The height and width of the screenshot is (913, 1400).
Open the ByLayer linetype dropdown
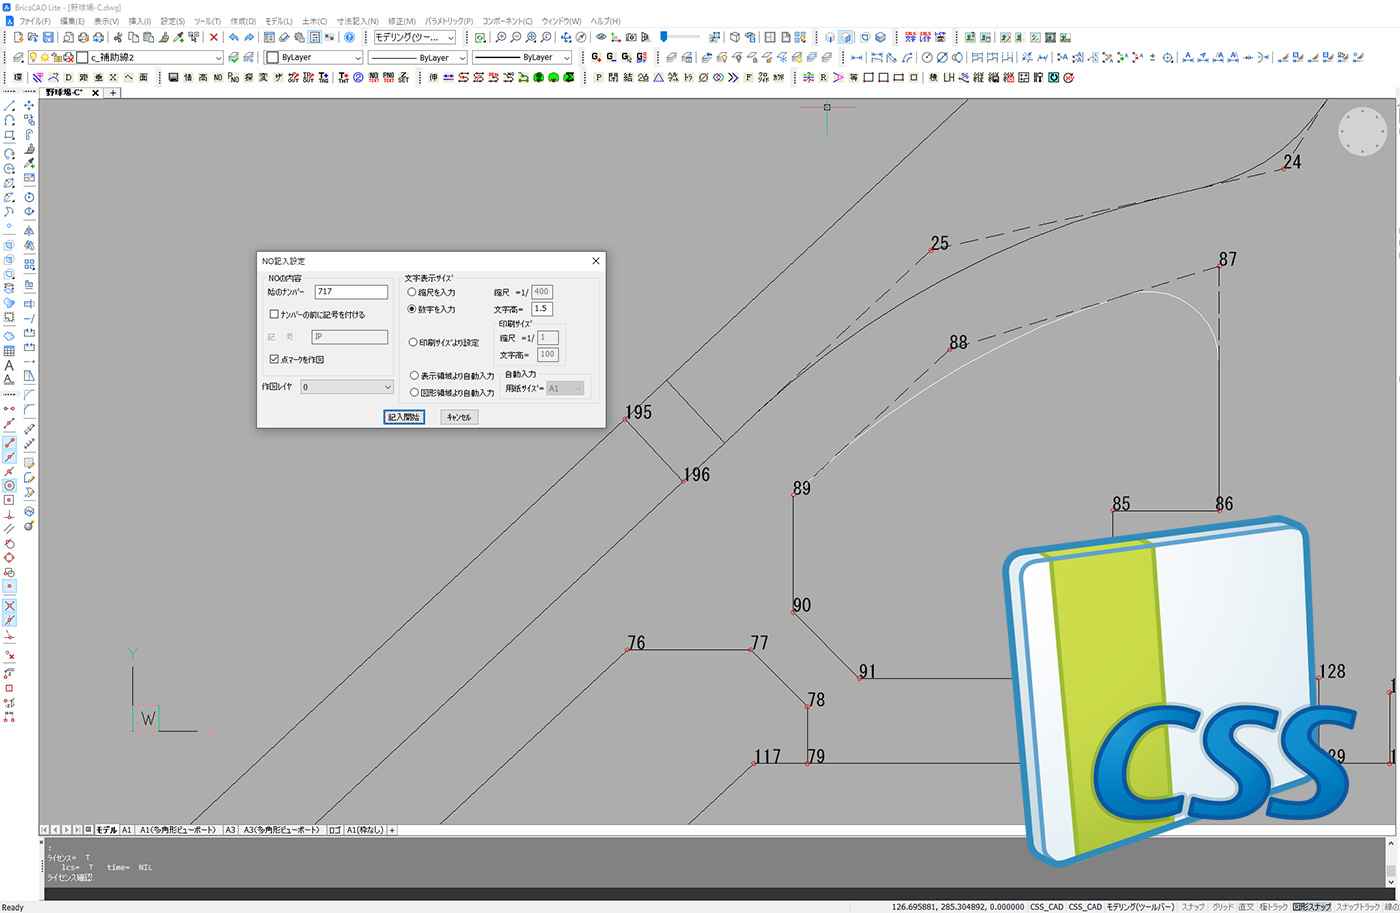[x=417, y=57]
